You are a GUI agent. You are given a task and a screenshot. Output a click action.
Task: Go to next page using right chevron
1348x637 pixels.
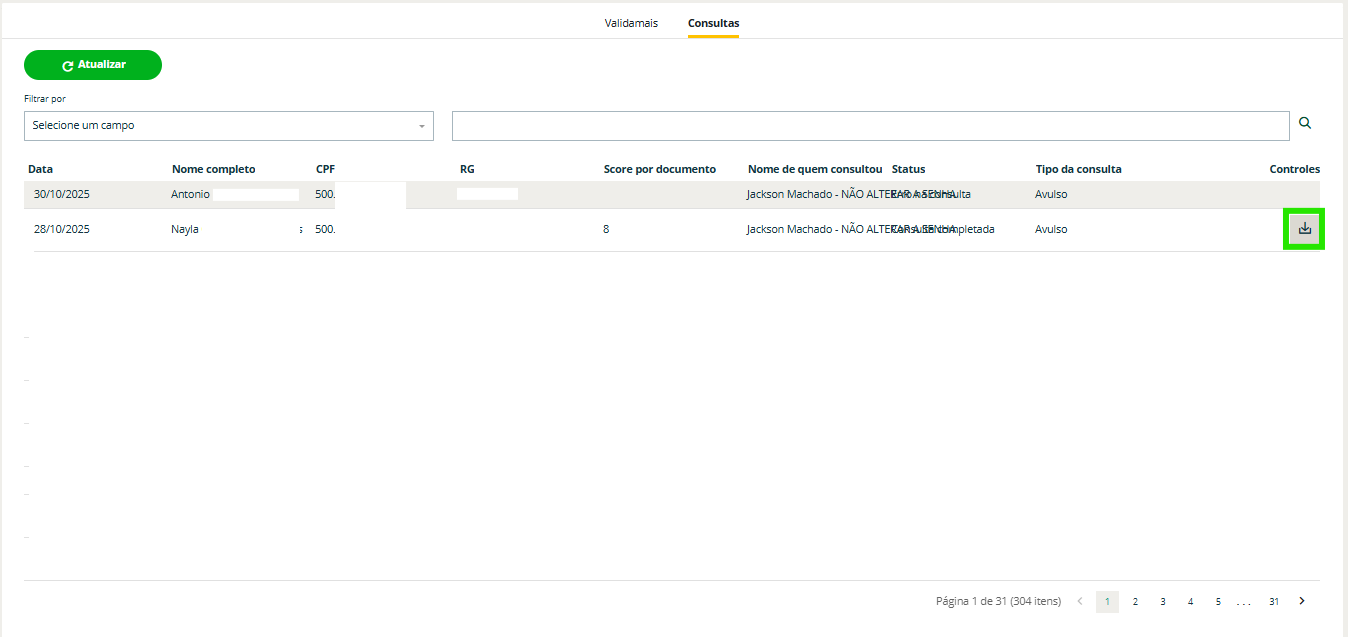[1301, 601]
